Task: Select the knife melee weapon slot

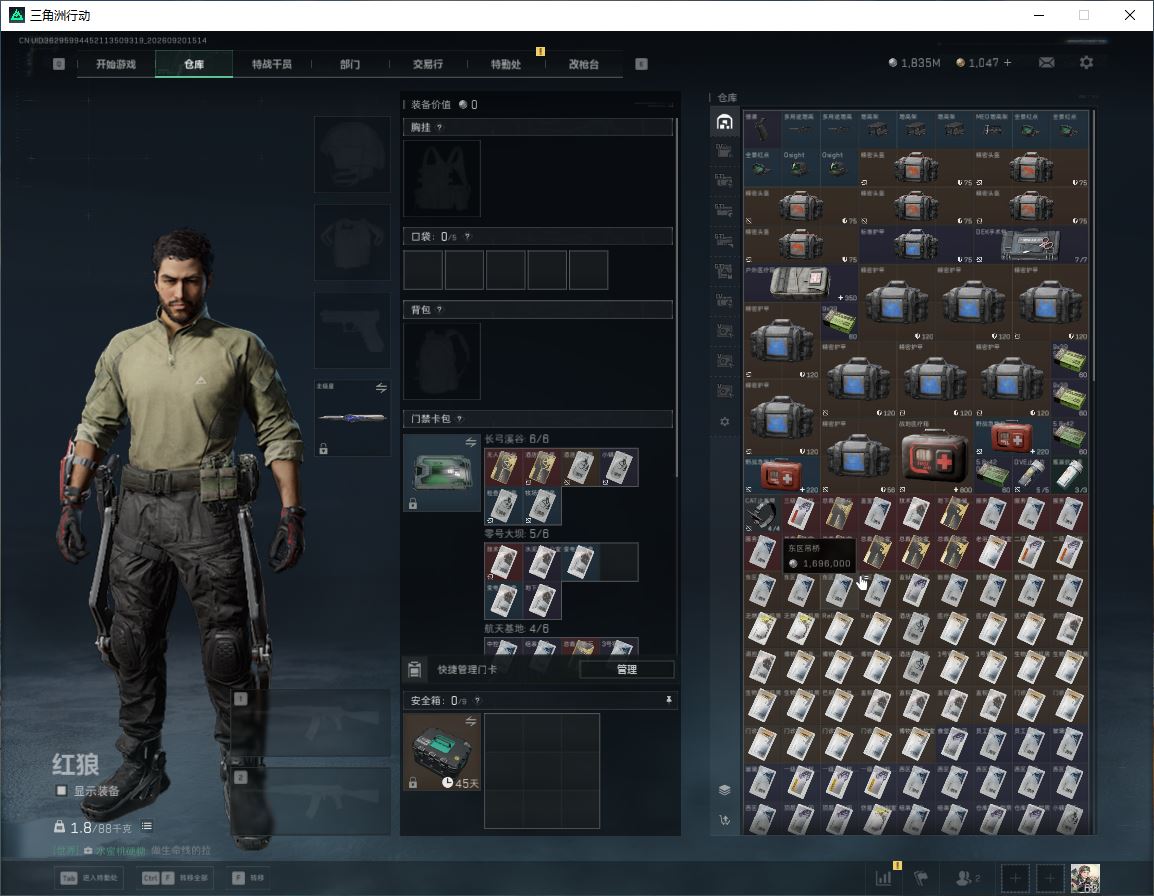Action: (352, 418)
